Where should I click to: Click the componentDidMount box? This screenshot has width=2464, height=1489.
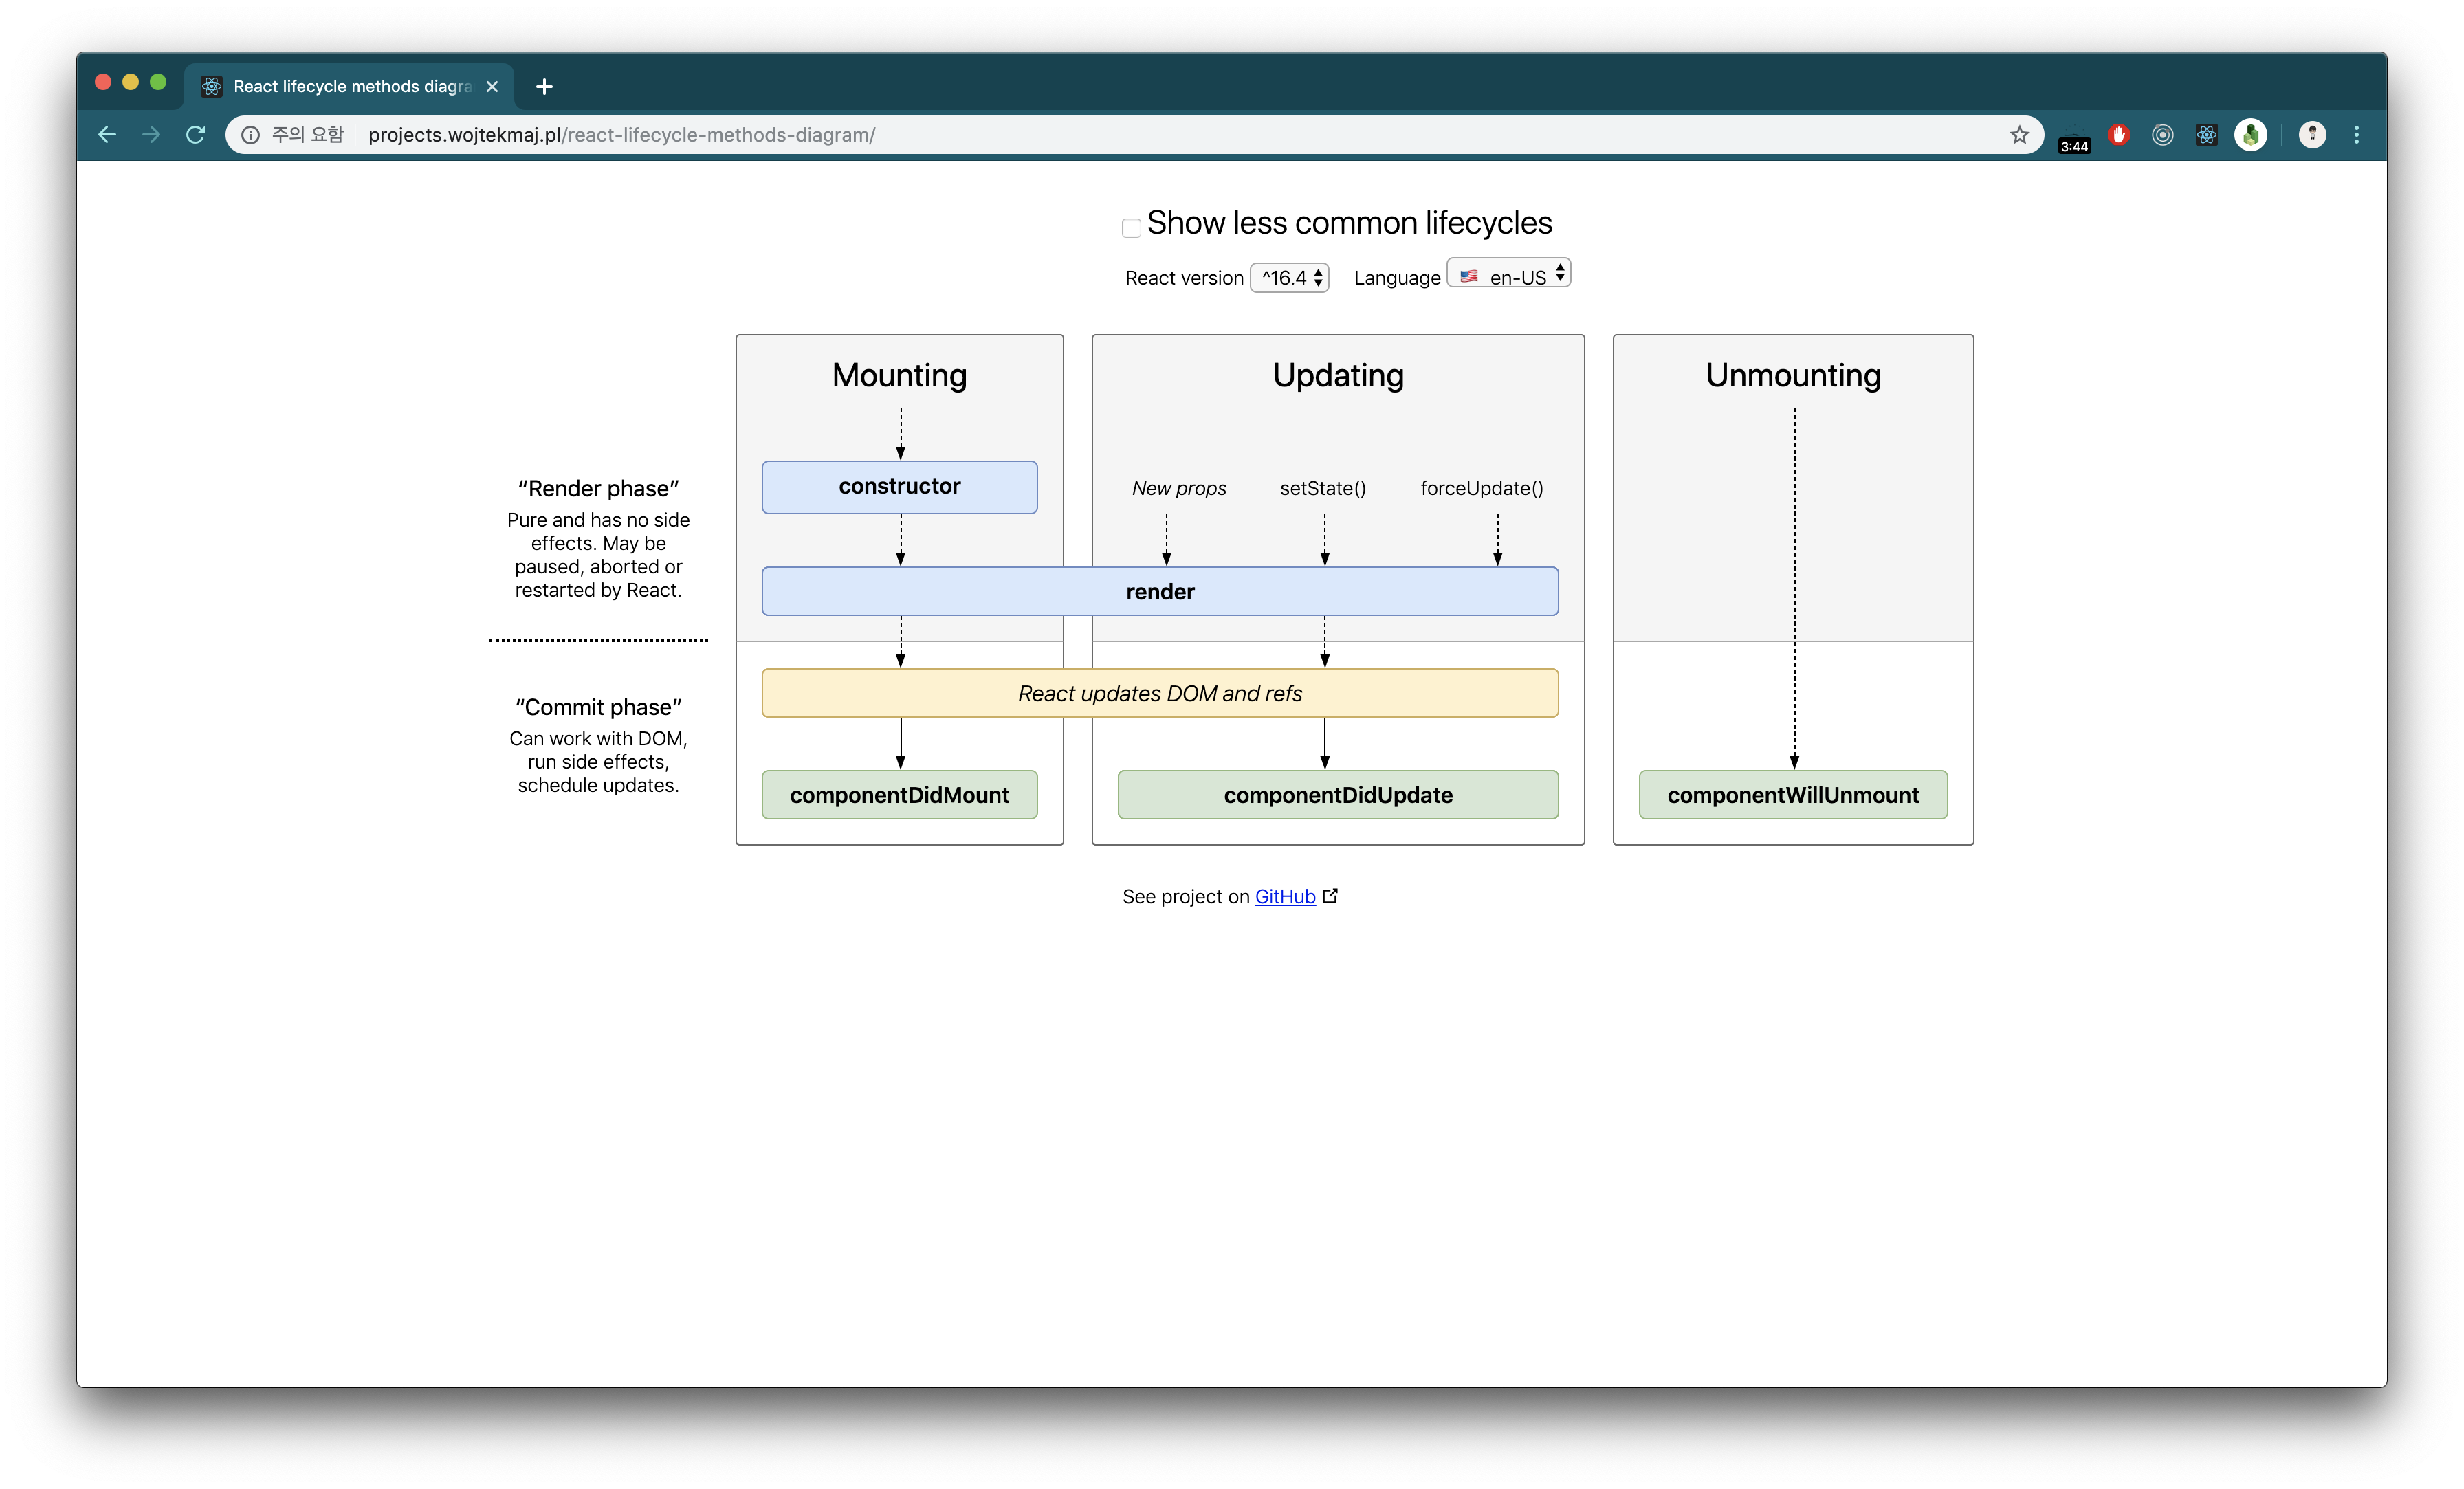click(899, 795)
